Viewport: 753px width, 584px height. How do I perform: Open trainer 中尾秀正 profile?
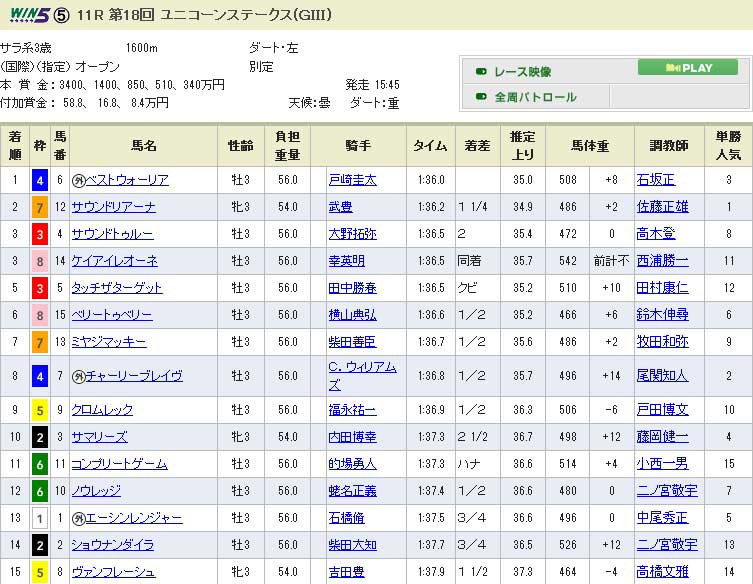[663, 518]
